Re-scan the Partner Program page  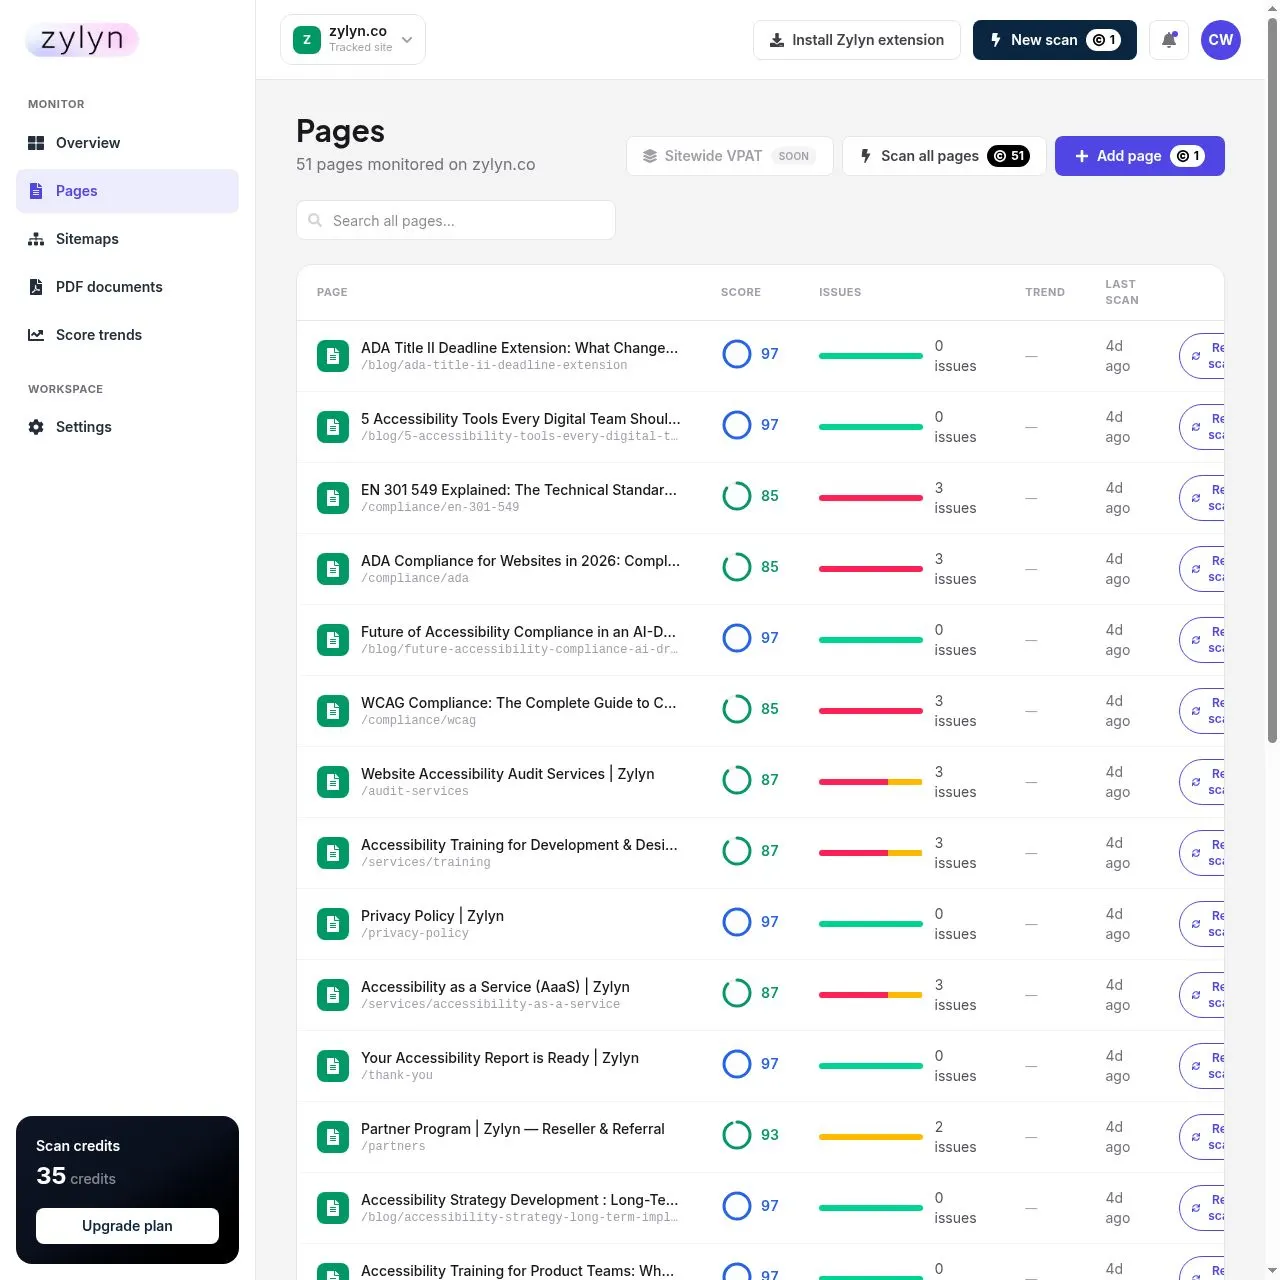click(x=1203, y=1137)
